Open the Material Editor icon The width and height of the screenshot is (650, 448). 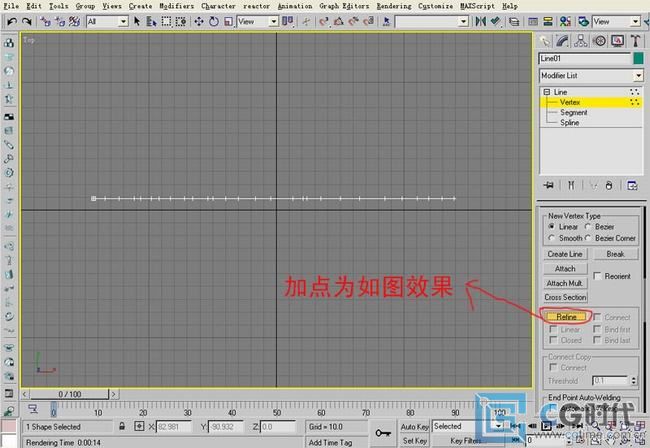[565, 21]
